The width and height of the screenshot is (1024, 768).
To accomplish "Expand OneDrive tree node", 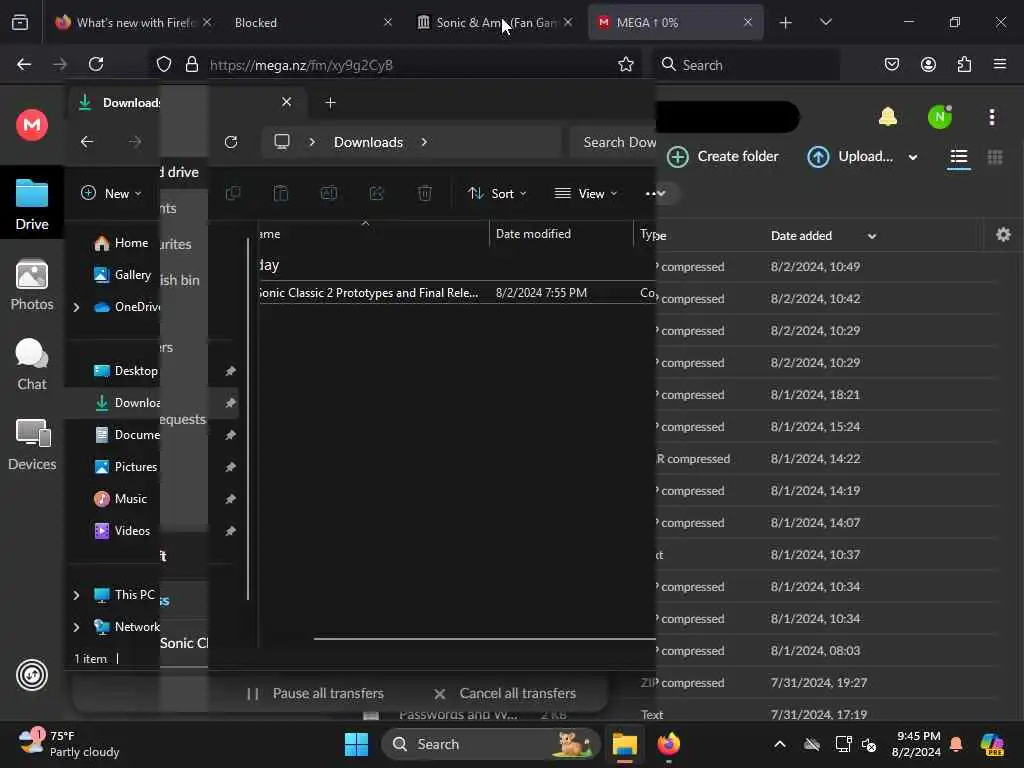I will (x=76, y=307).
